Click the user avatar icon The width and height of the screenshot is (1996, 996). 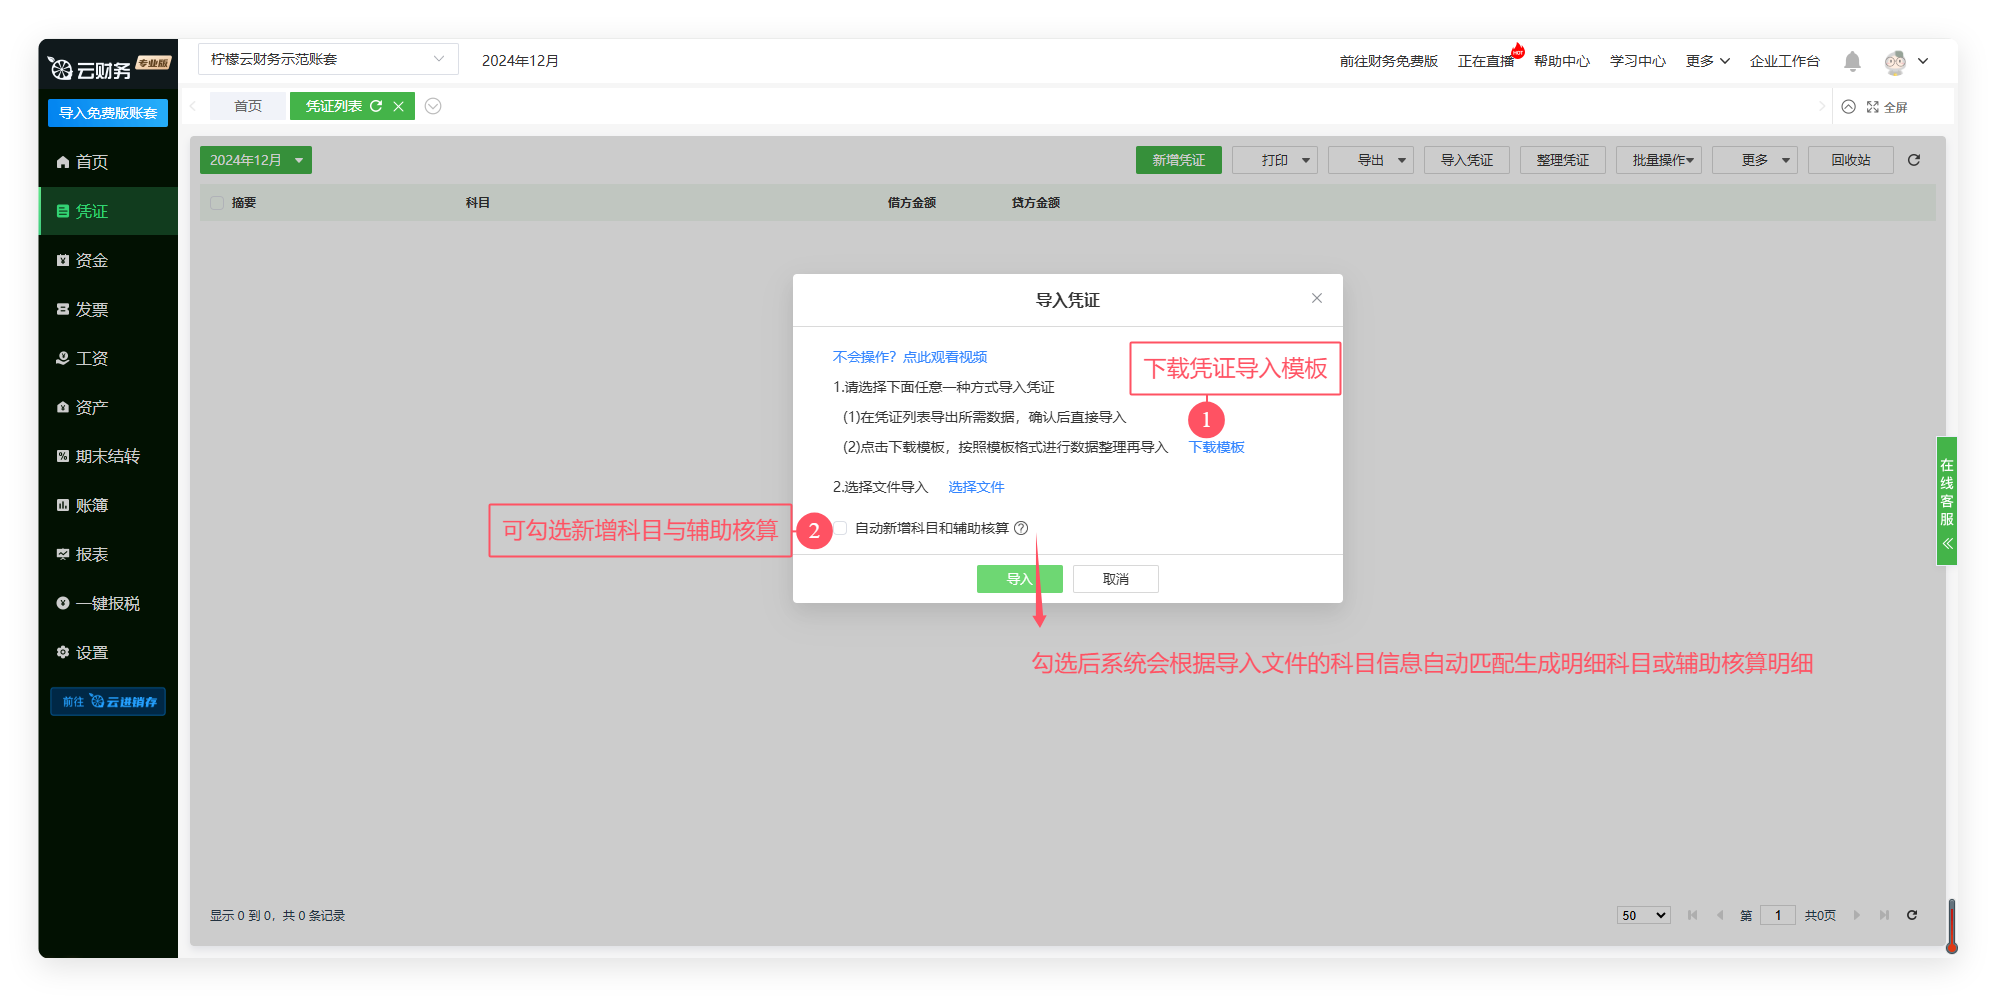click(x=1894, y=62)
